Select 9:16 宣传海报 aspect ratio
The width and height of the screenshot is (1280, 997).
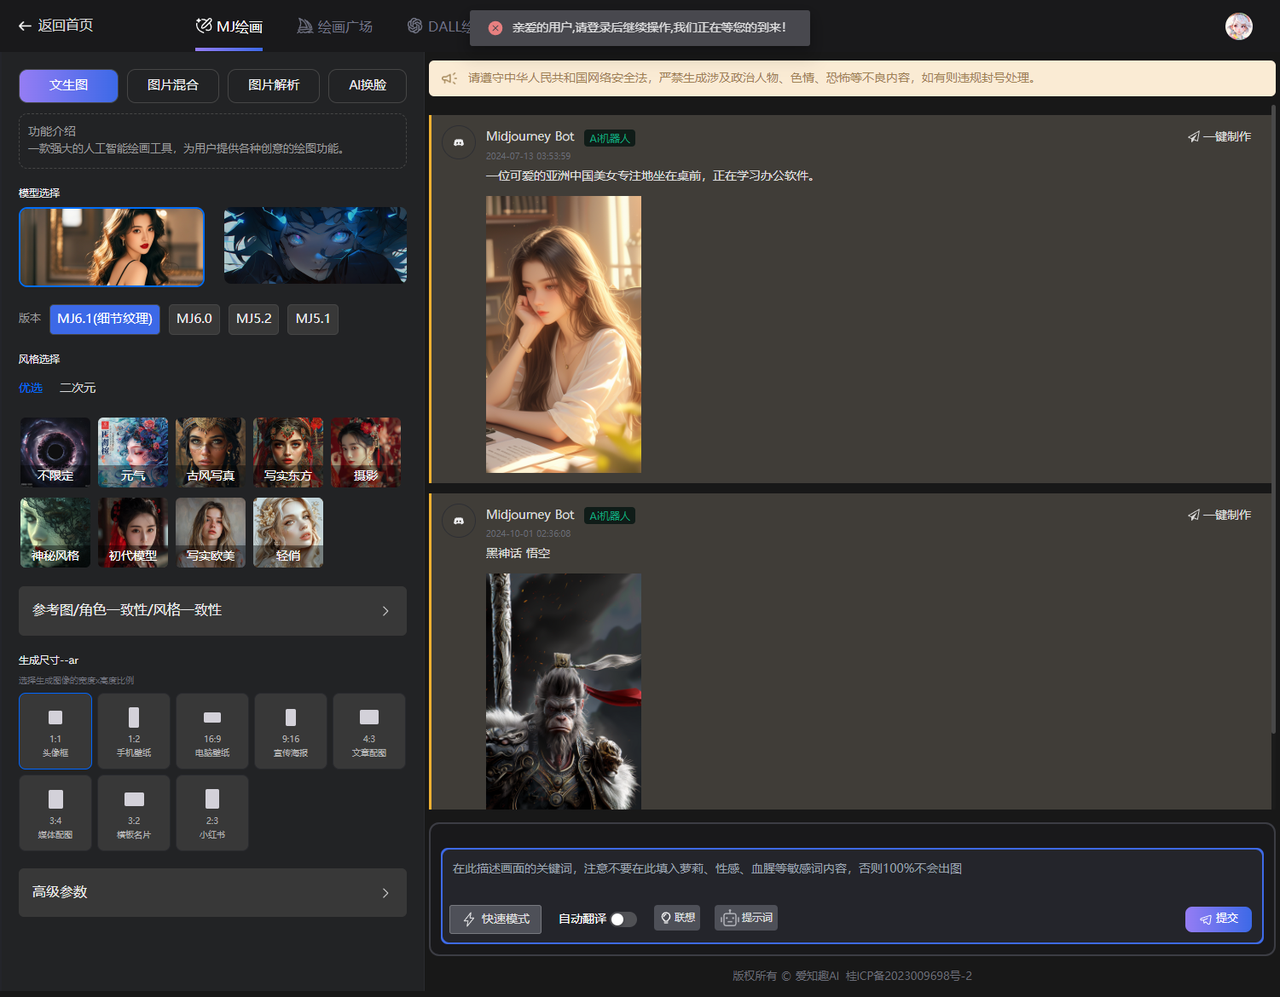coord(291,731)
